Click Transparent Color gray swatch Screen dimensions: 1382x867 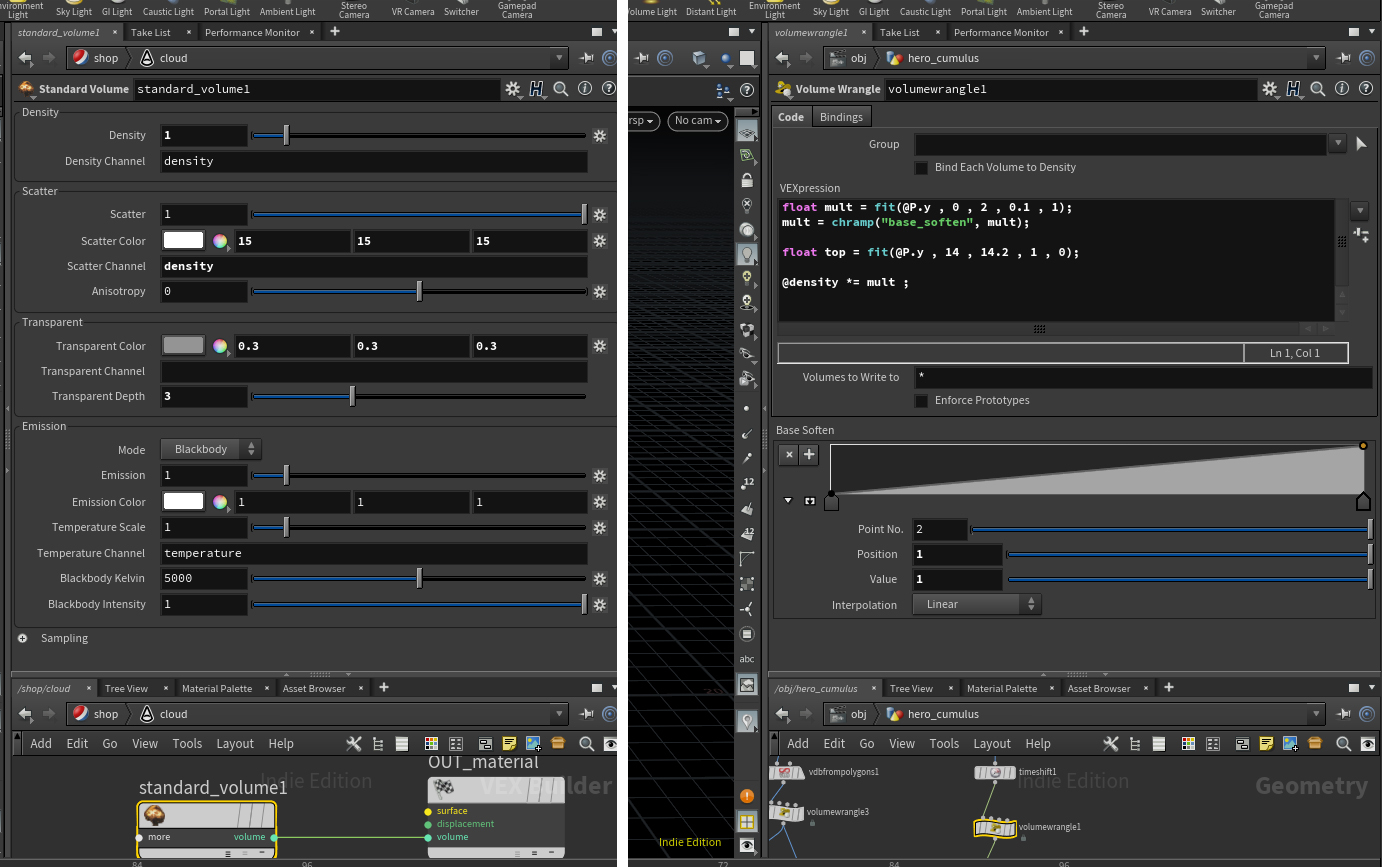184,346
